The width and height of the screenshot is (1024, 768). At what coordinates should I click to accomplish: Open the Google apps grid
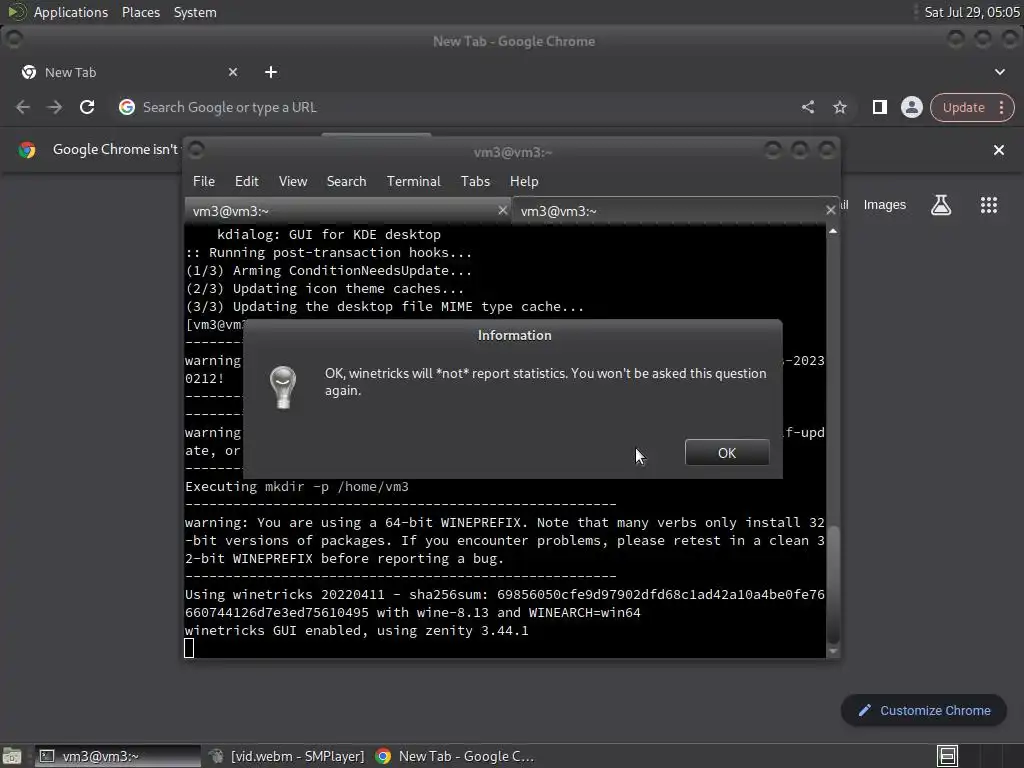click(989, 205)
